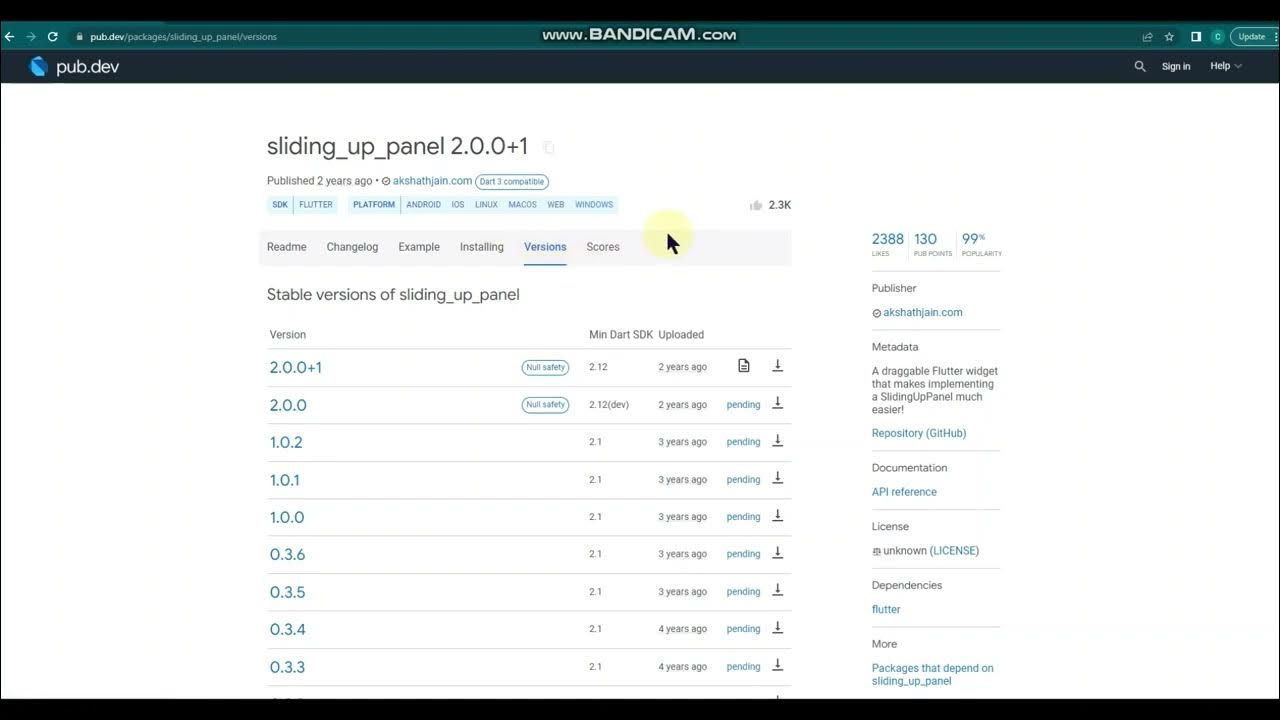Click the browser profile avatar
Viewport: 1280px width, 720px height.
coord(1217,36)
